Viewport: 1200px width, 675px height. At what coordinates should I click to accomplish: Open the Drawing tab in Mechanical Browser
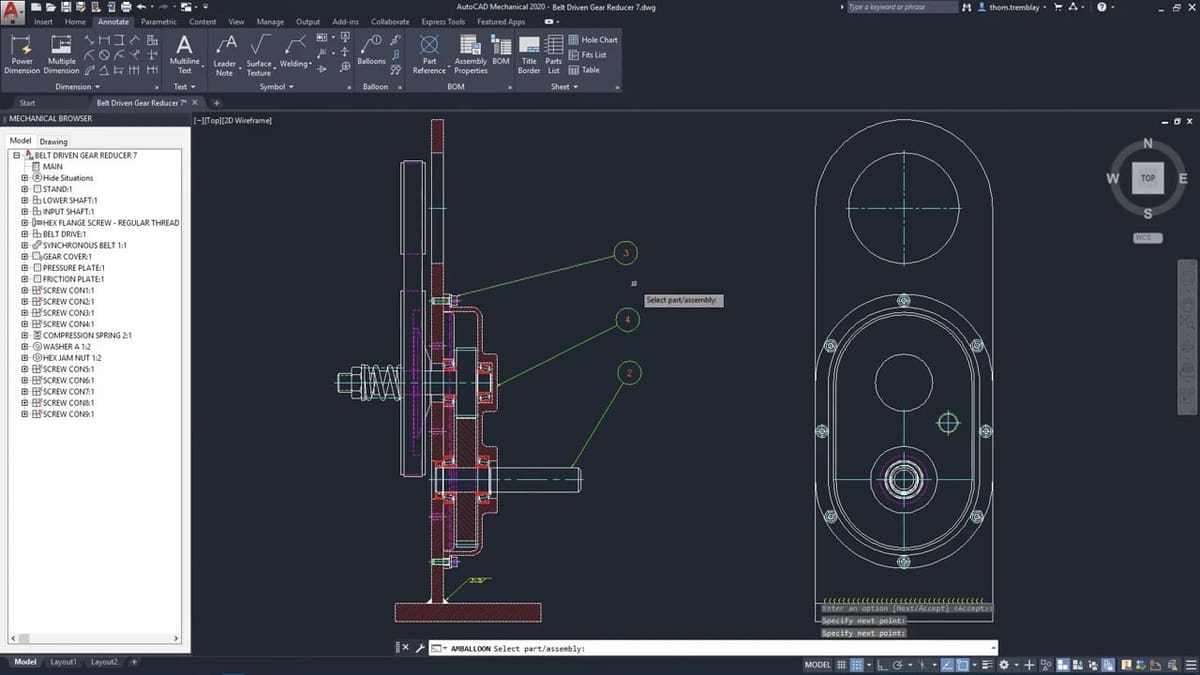53,142
